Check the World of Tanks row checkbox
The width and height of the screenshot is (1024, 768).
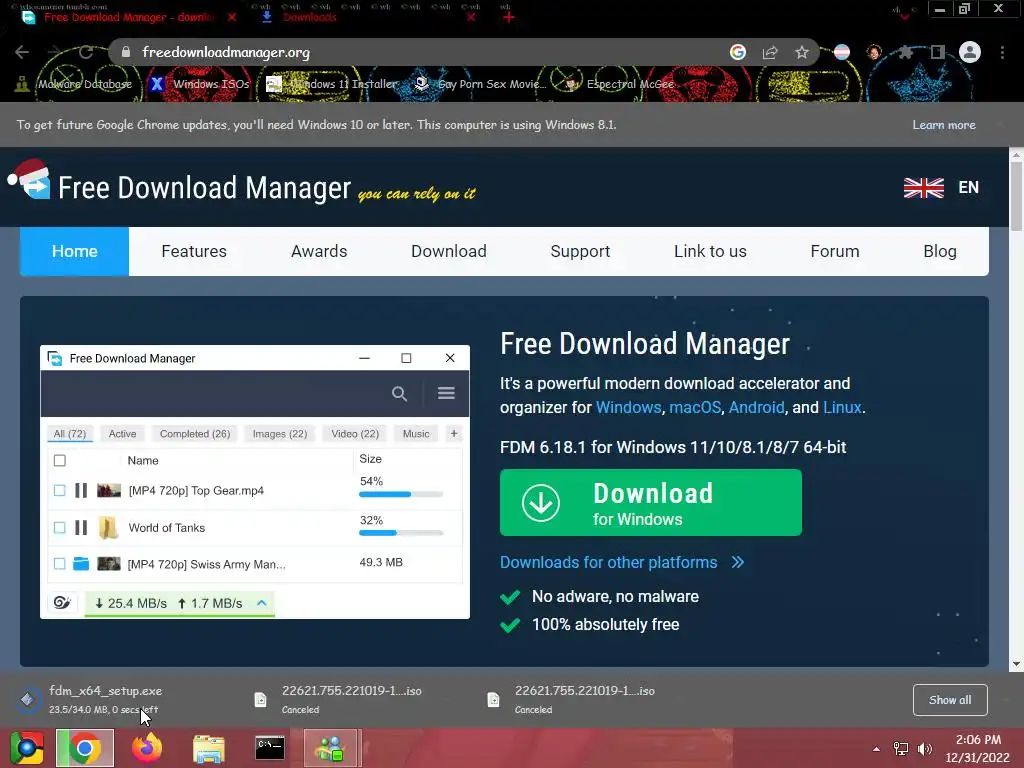pyautogui.click(x=59, y=528)
